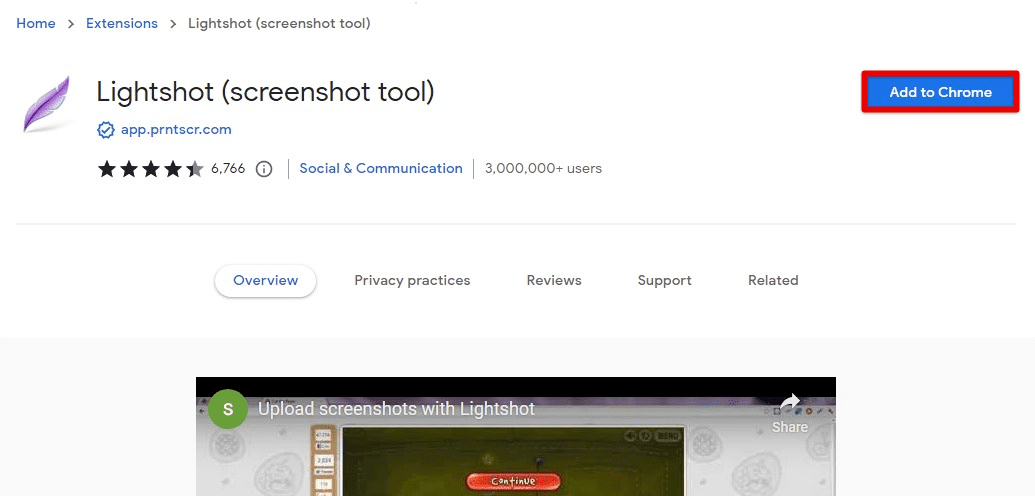Click the 3,000,000+ users text
Screen dimensions: 1035x496
(x=543, y=168)
